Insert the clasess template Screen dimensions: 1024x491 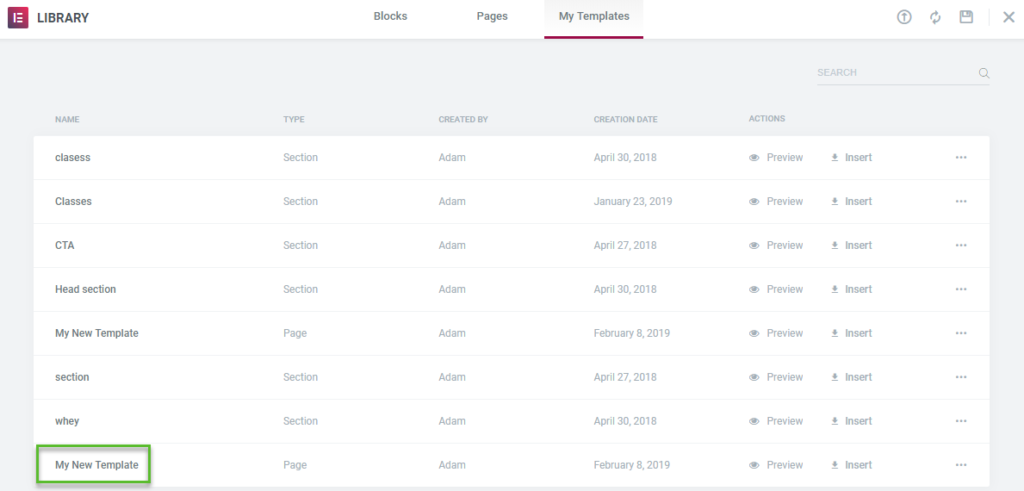coord(851,157)
